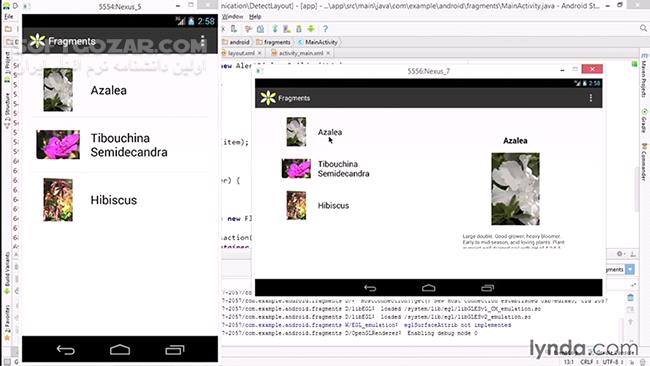Close the Nexus 7 emulator window
Screen dimensions: 650x366
coord(592,69)
